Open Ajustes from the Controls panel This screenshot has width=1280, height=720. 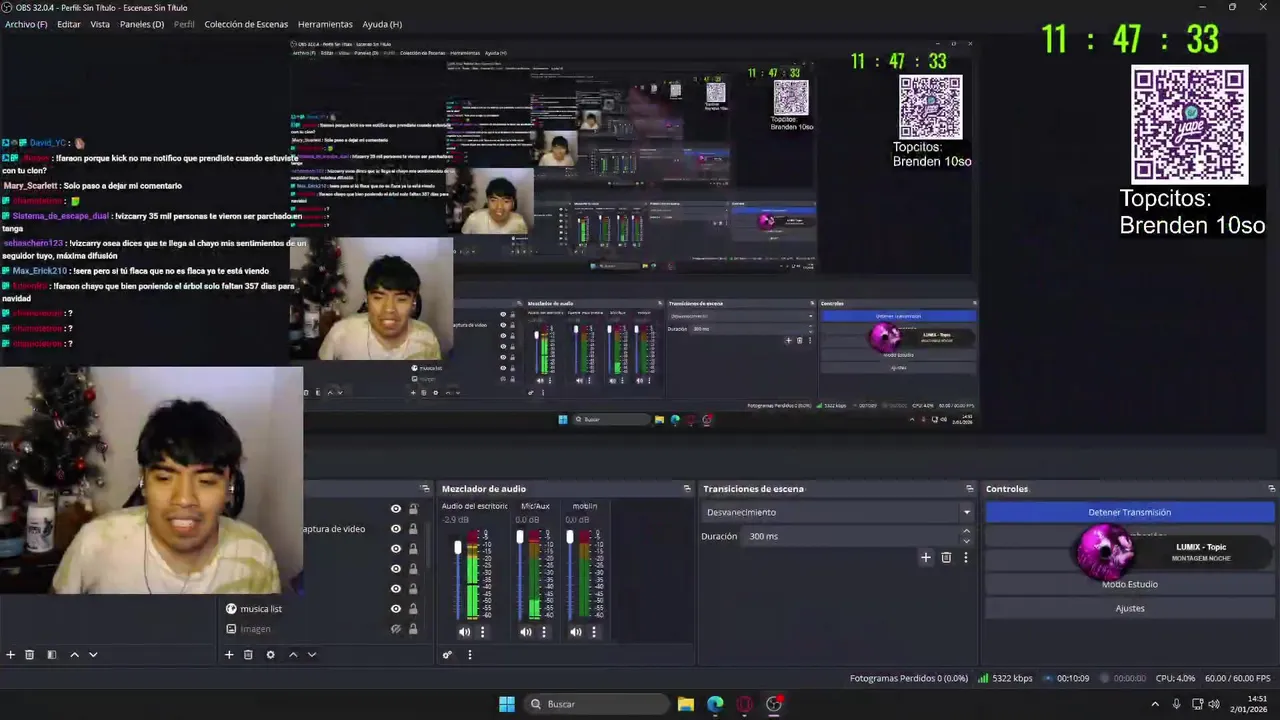pyautogui.click(x=1130, y=608)
